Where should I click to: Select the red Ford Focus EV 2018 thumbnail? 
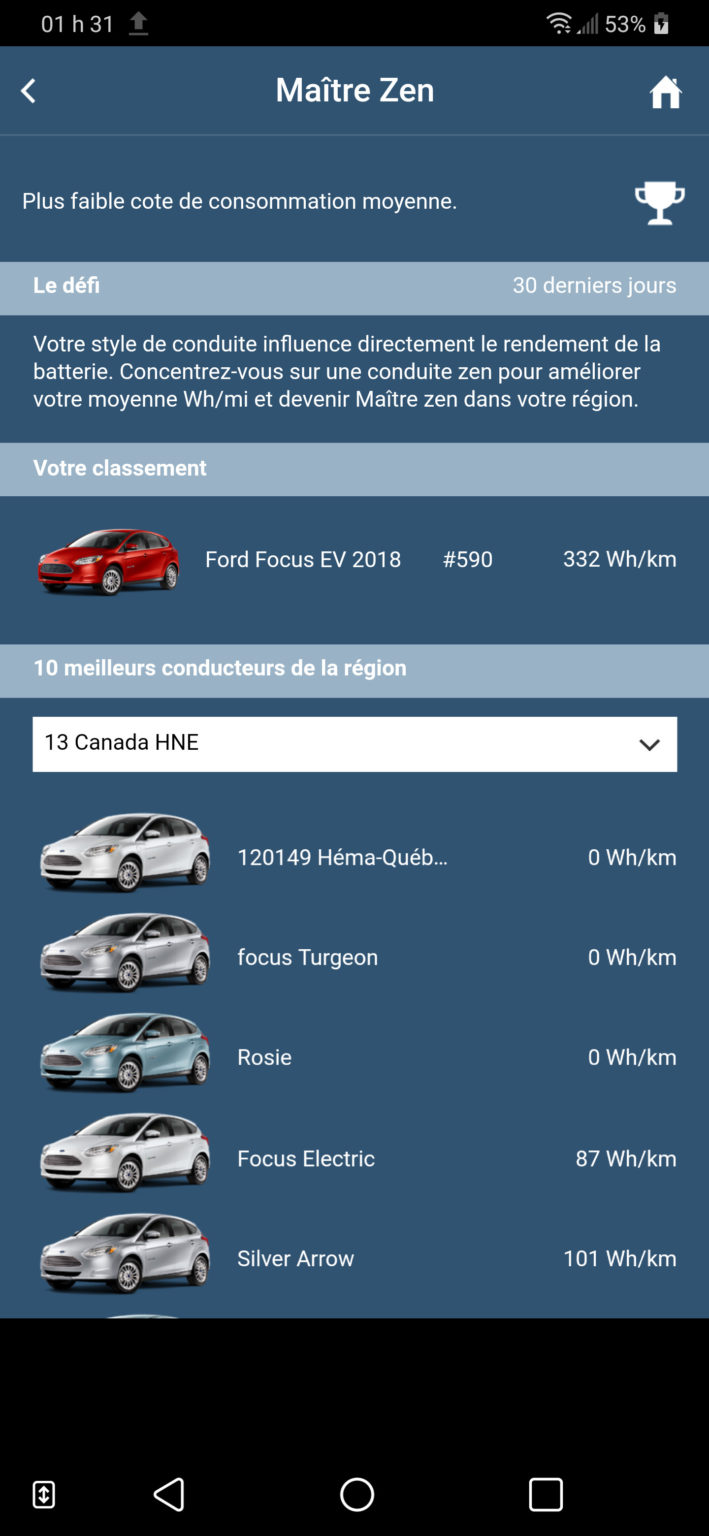tap(109, 561)
